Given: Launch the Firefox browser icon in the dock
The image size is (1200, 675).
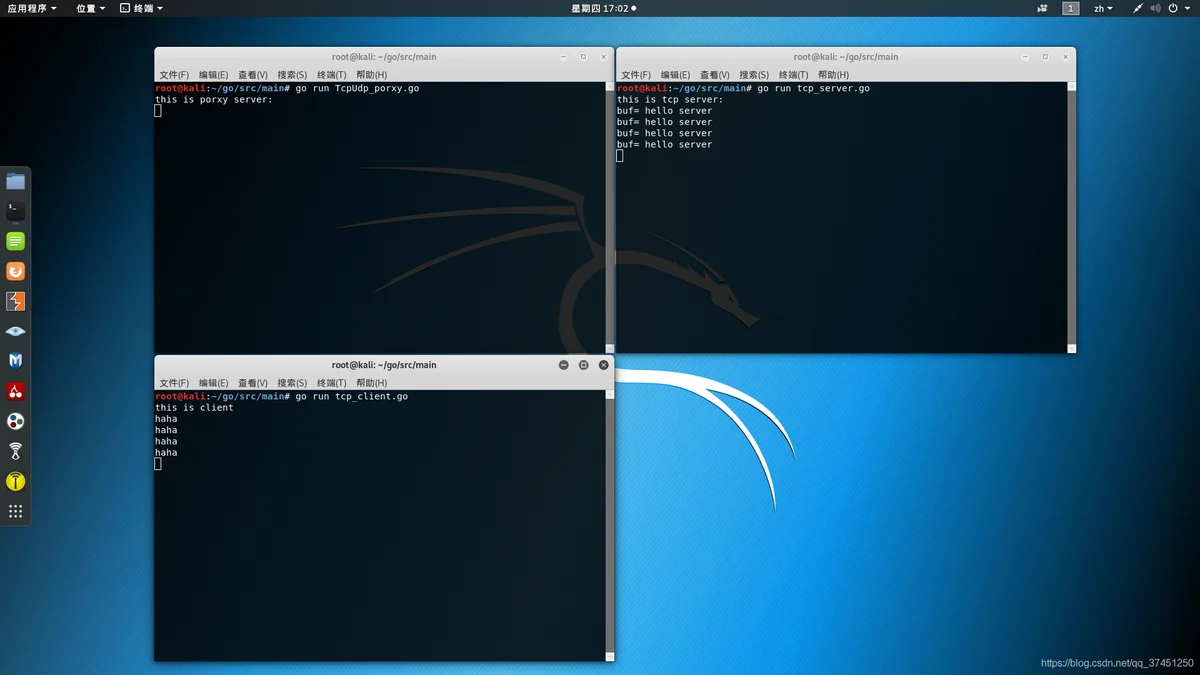Looking at the screenshot, I should pyautogui.click(x=15, y=271).
